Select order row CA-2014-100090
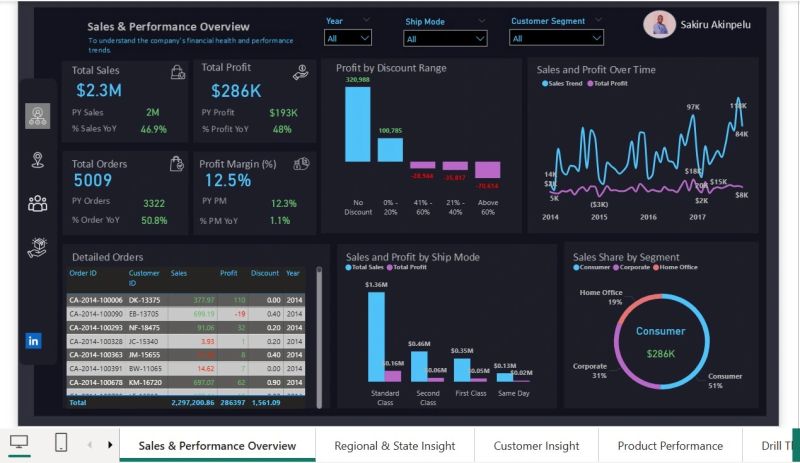This screenshot has height=463, width=800. click(186, 314)
